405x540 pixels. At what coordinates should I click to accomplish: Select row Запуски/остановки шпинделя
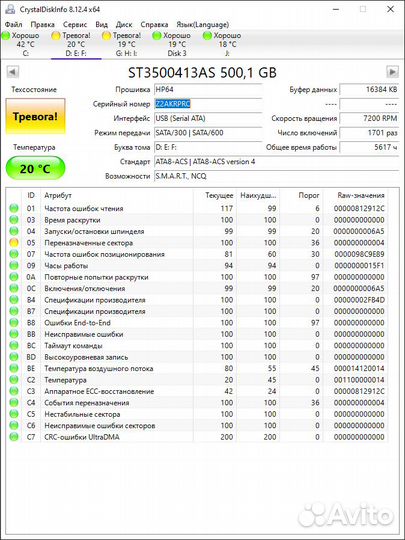pyautogui.click(x=197, y=231)
